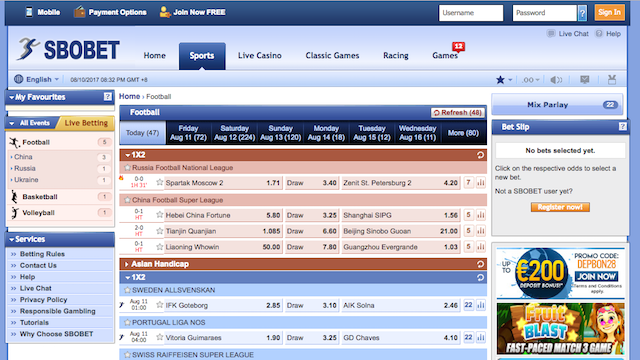640x360 pixels.
Task: Open statistics chart for Liaoning Whowin match
Action: [x=481, y=247]
